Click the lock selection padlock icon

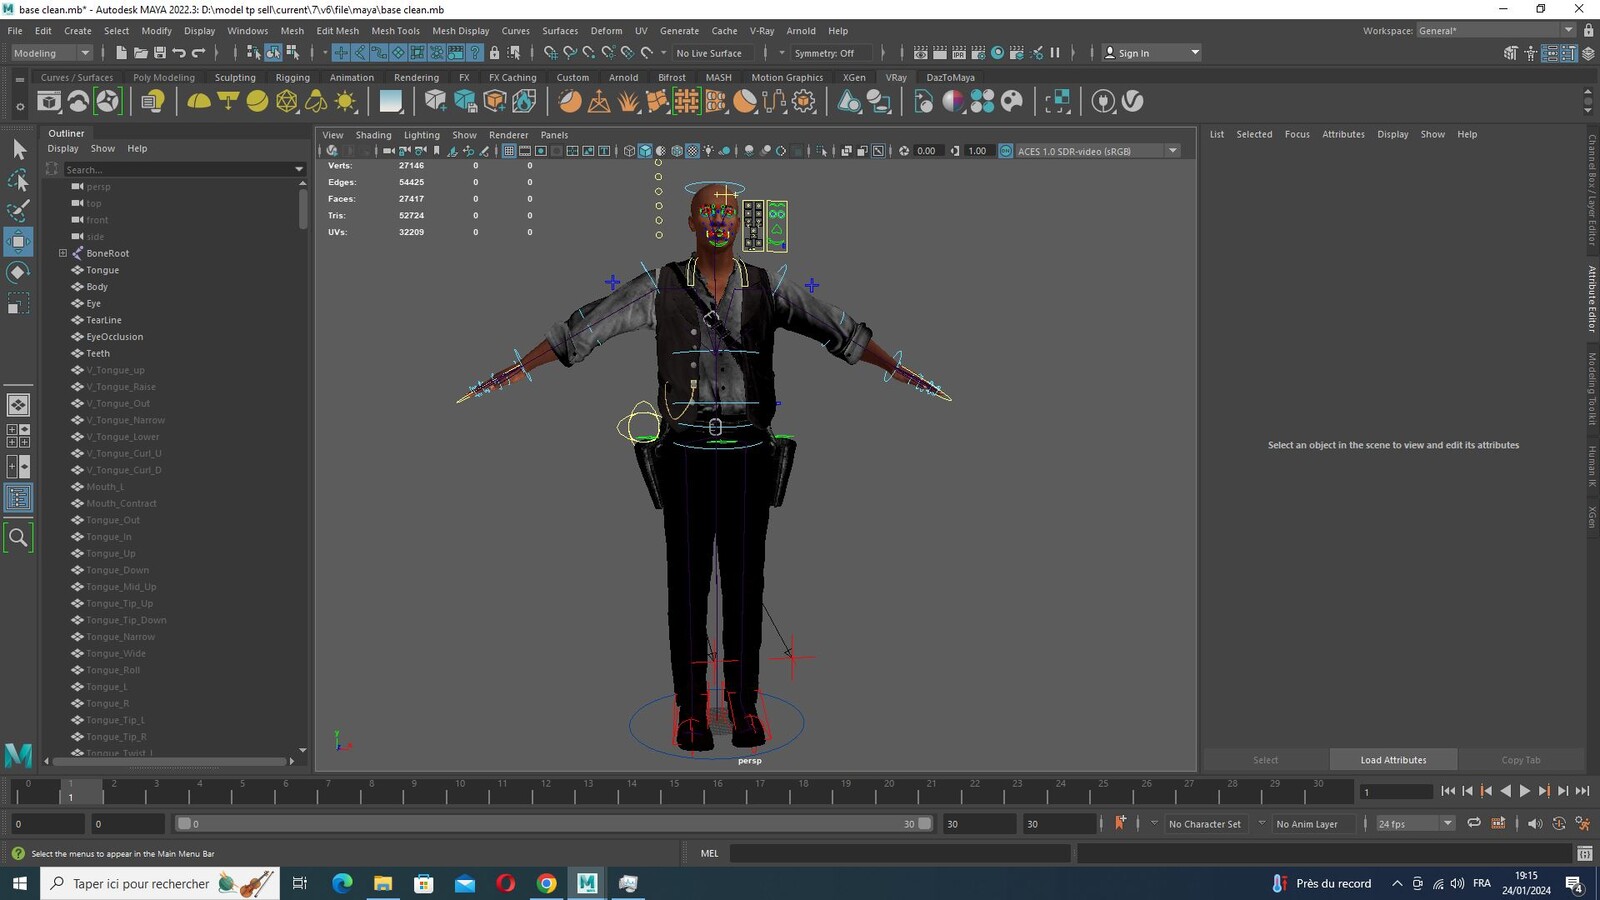point(494,53)
